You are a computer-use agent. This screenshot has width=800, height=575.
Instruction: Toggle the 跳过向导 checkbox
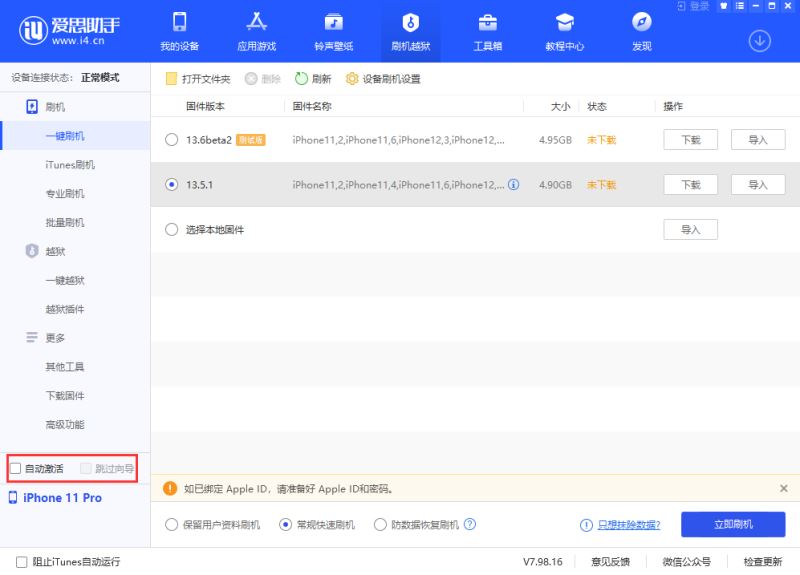coord(86,468)
